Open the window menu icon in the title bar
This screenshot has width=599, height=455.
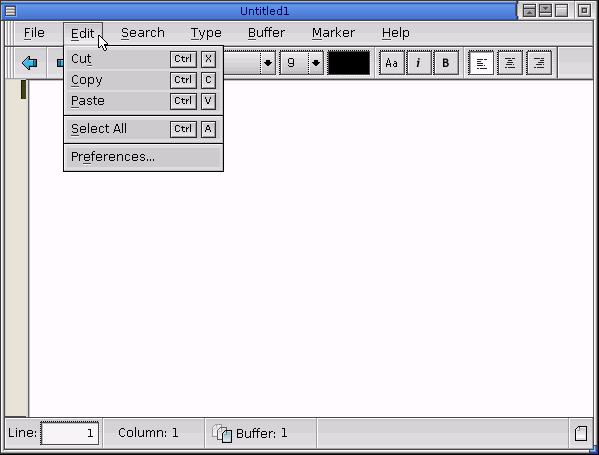click(10, 11)
